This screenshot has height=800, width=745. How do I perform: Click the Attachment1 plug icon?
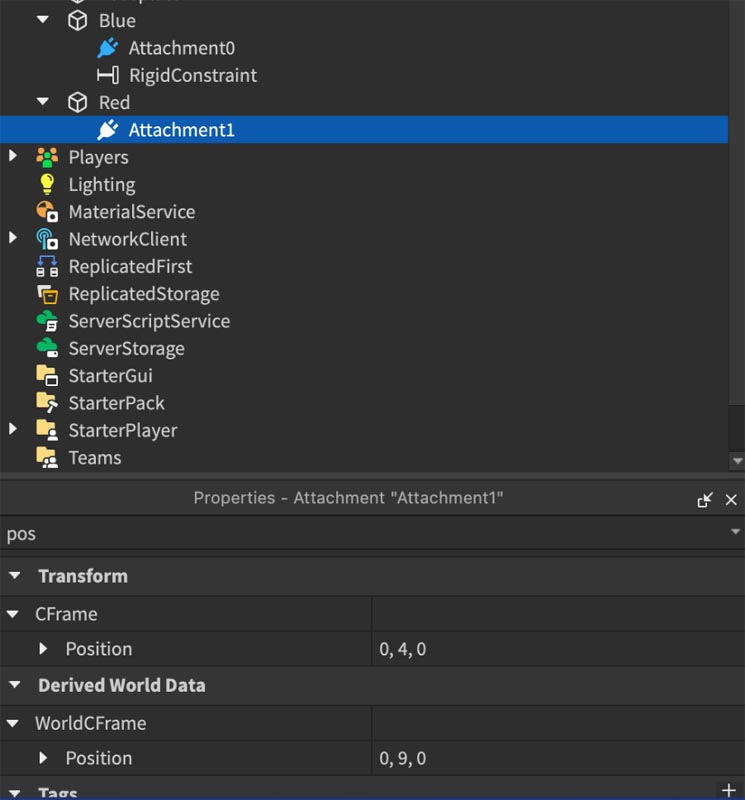[108, 130]
